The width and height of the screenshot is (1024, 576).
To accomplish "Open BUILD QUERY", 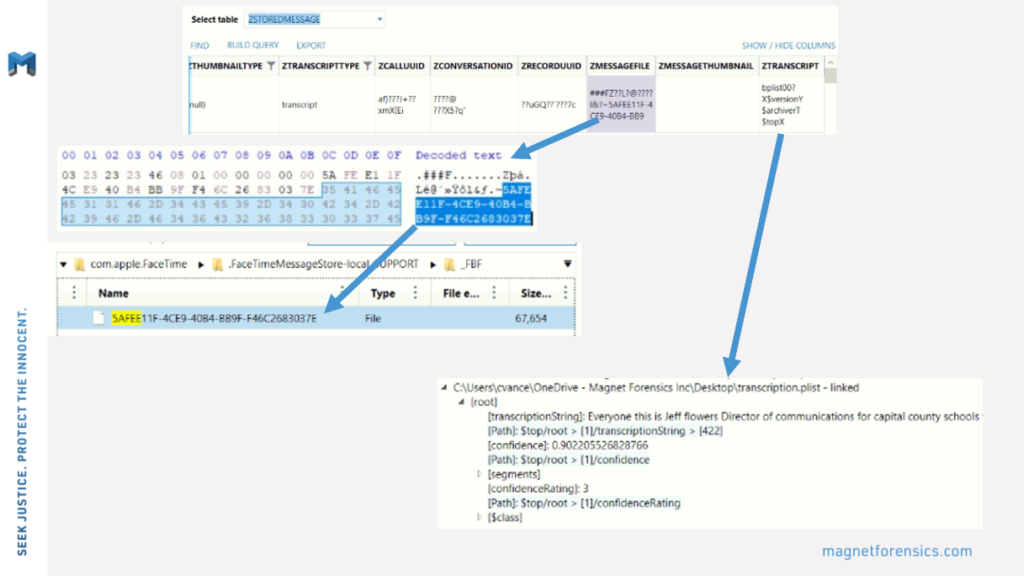I will click(253, 45).
